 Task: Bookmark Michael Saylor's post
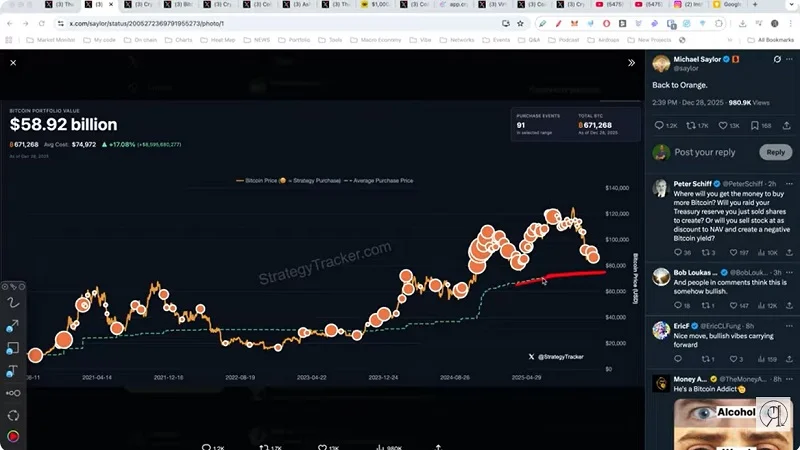pyautogui.click(x=756, y=126)
